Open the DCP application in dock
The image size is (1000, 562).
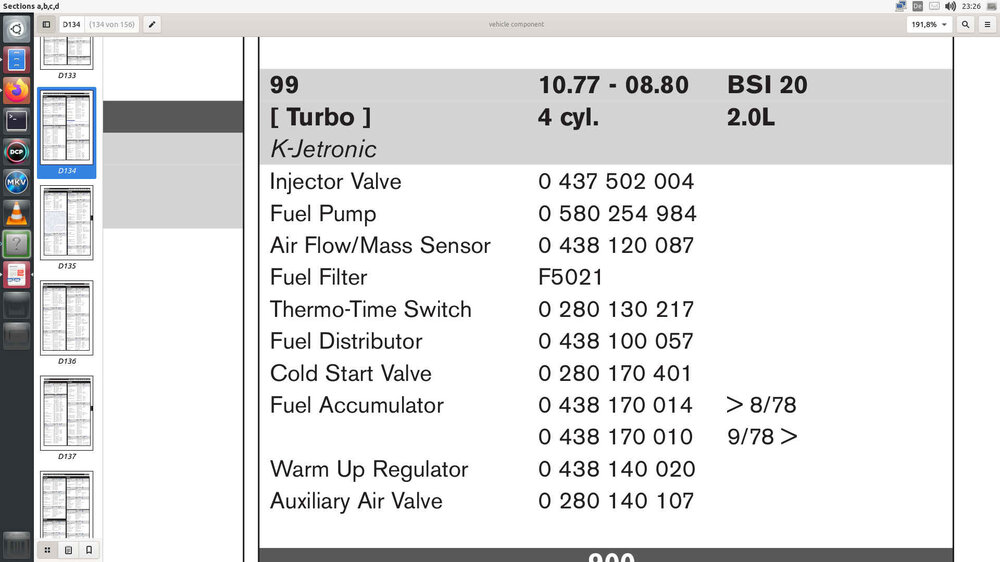(x=17, y=152)
